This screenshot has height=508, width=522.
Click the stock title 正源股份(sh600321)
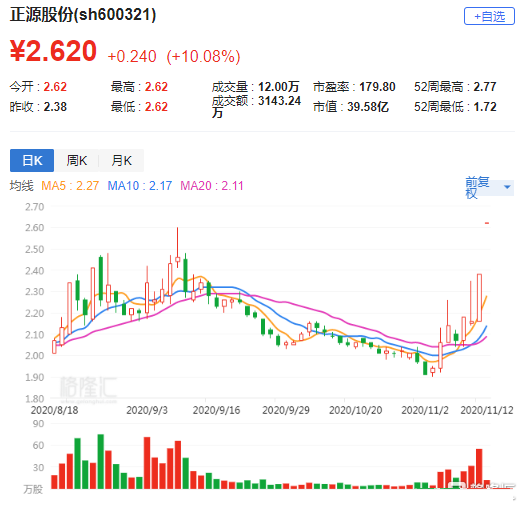click(x=83, y=15)
